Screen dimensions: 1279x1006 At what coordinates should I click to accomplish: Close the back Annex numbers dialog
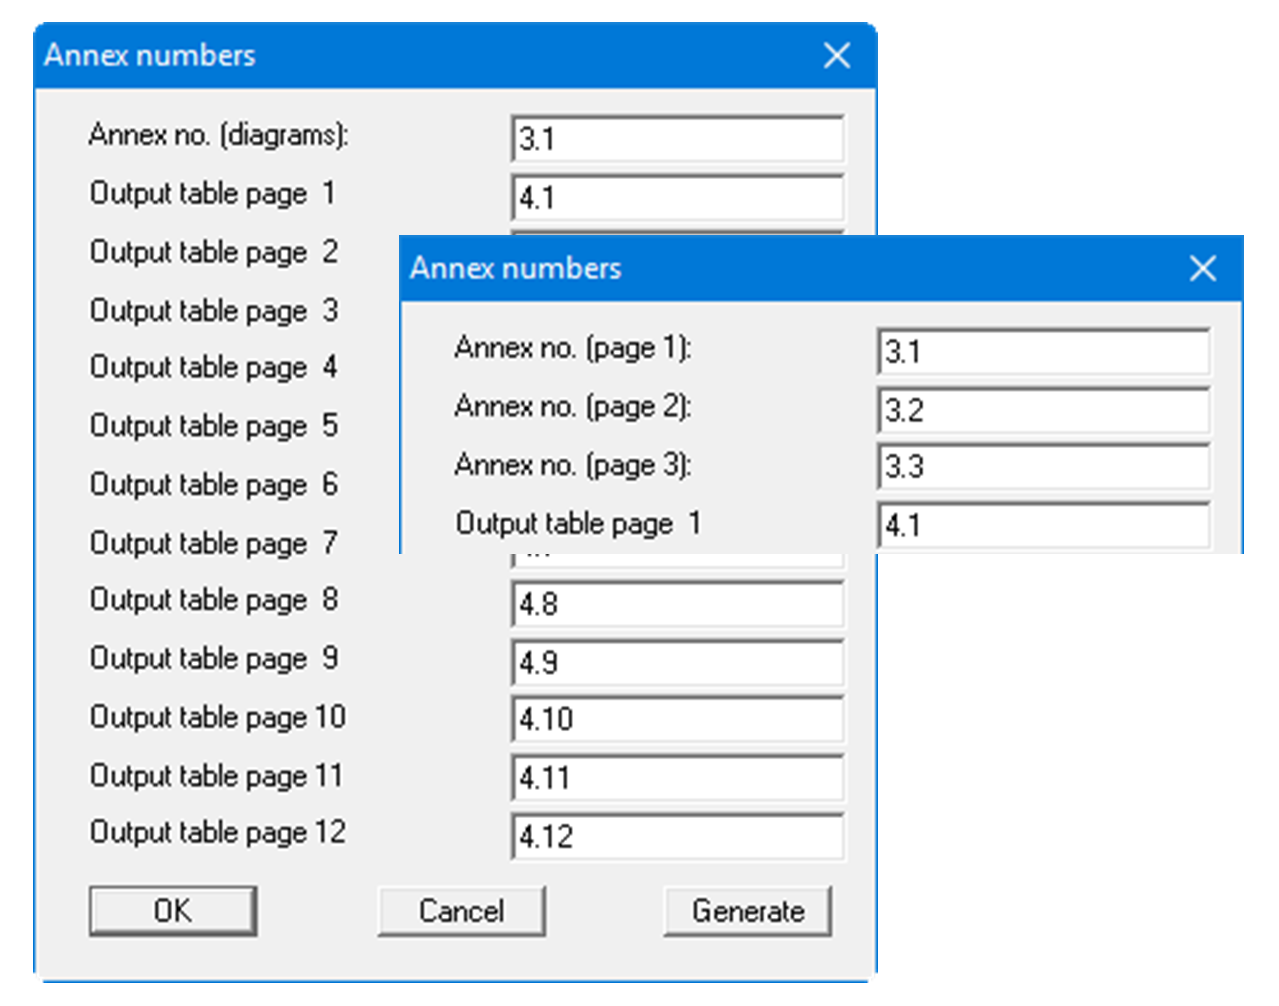837,56
